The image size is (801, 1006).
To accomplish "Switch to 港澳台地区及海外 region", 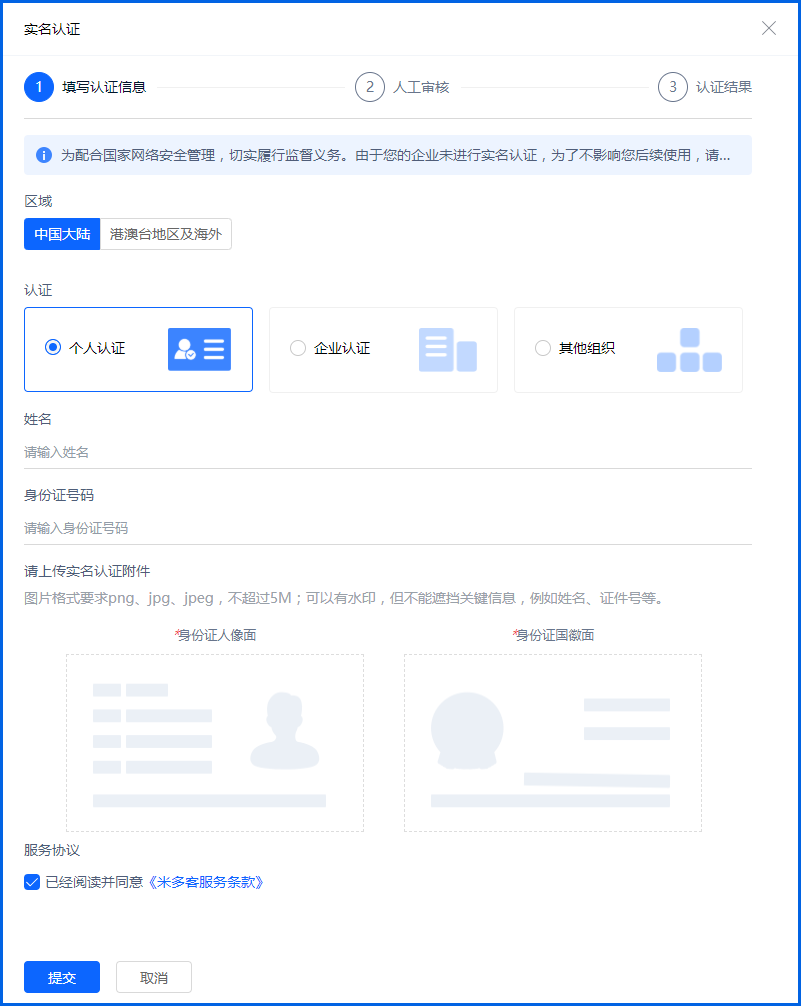I will (x=166, y=234).
